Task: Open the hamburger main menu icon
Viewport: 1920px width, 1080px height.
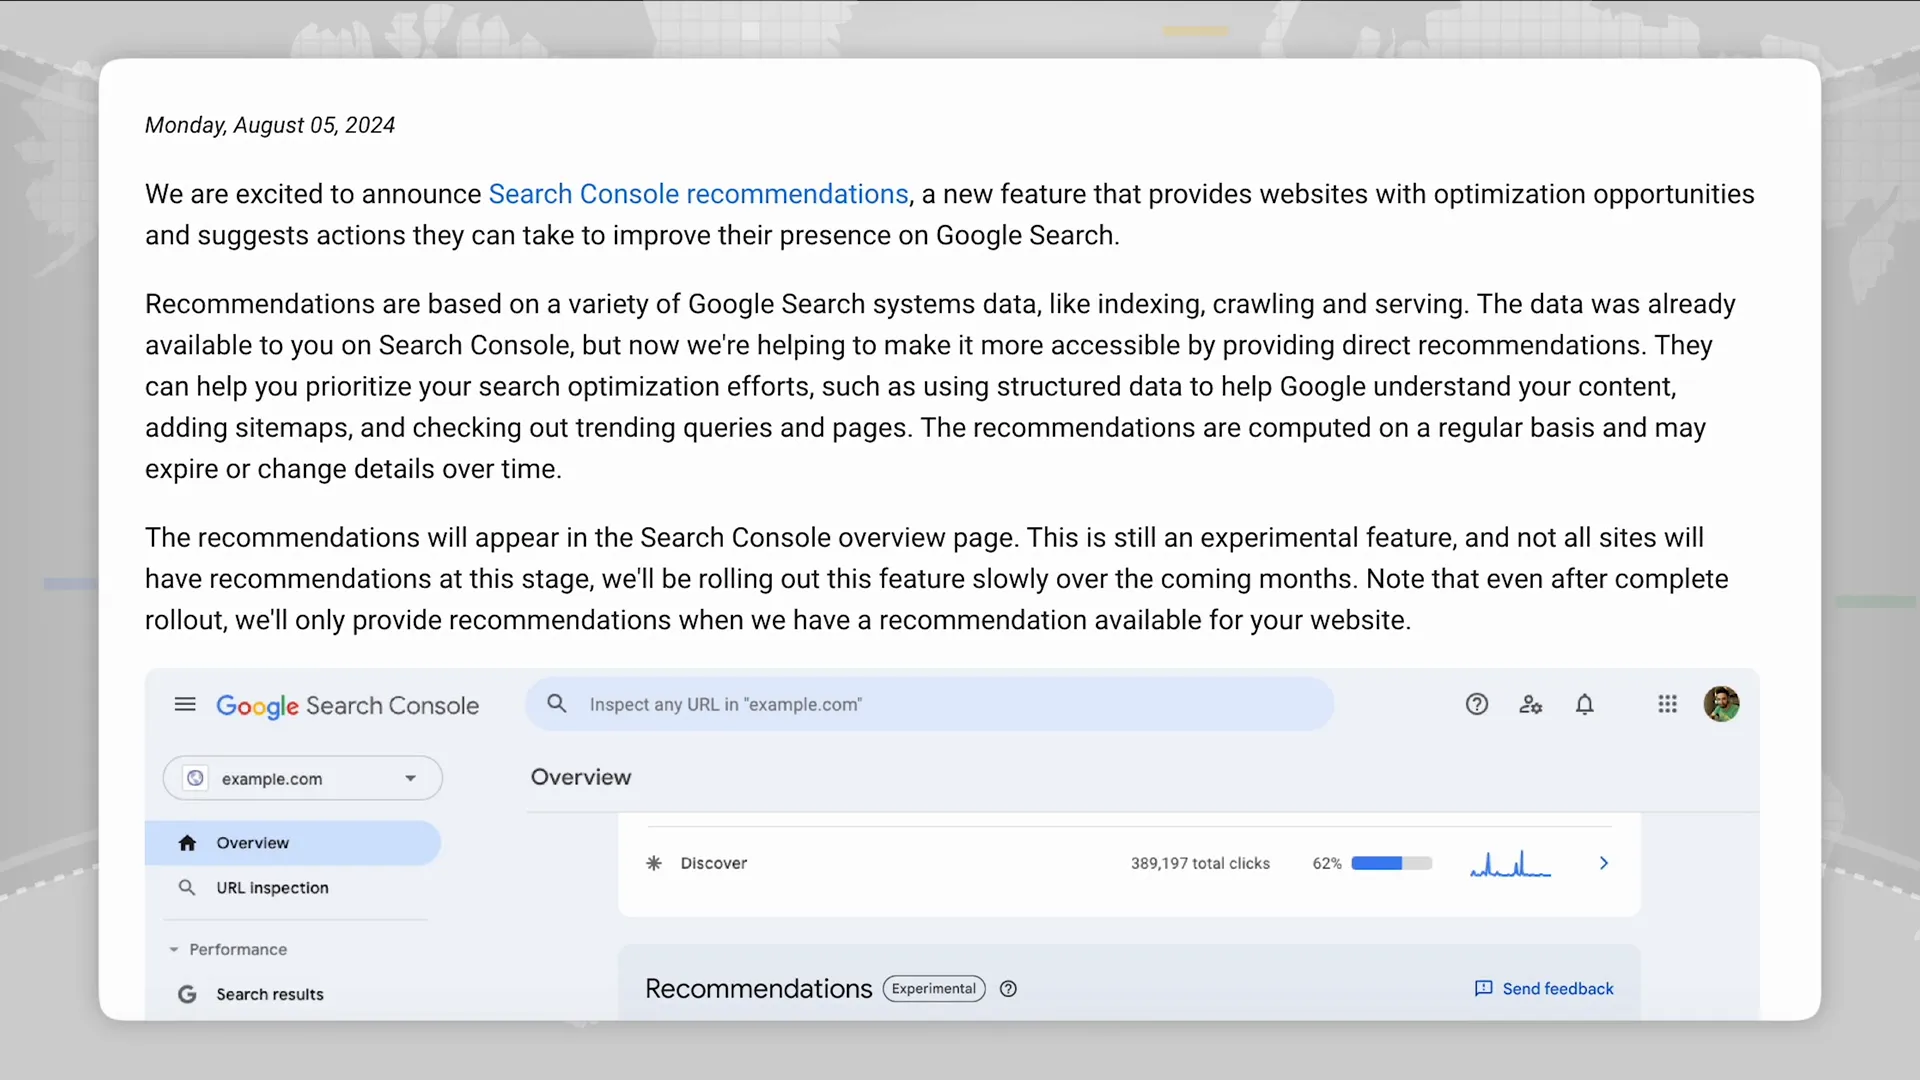Action: point(185,704)
